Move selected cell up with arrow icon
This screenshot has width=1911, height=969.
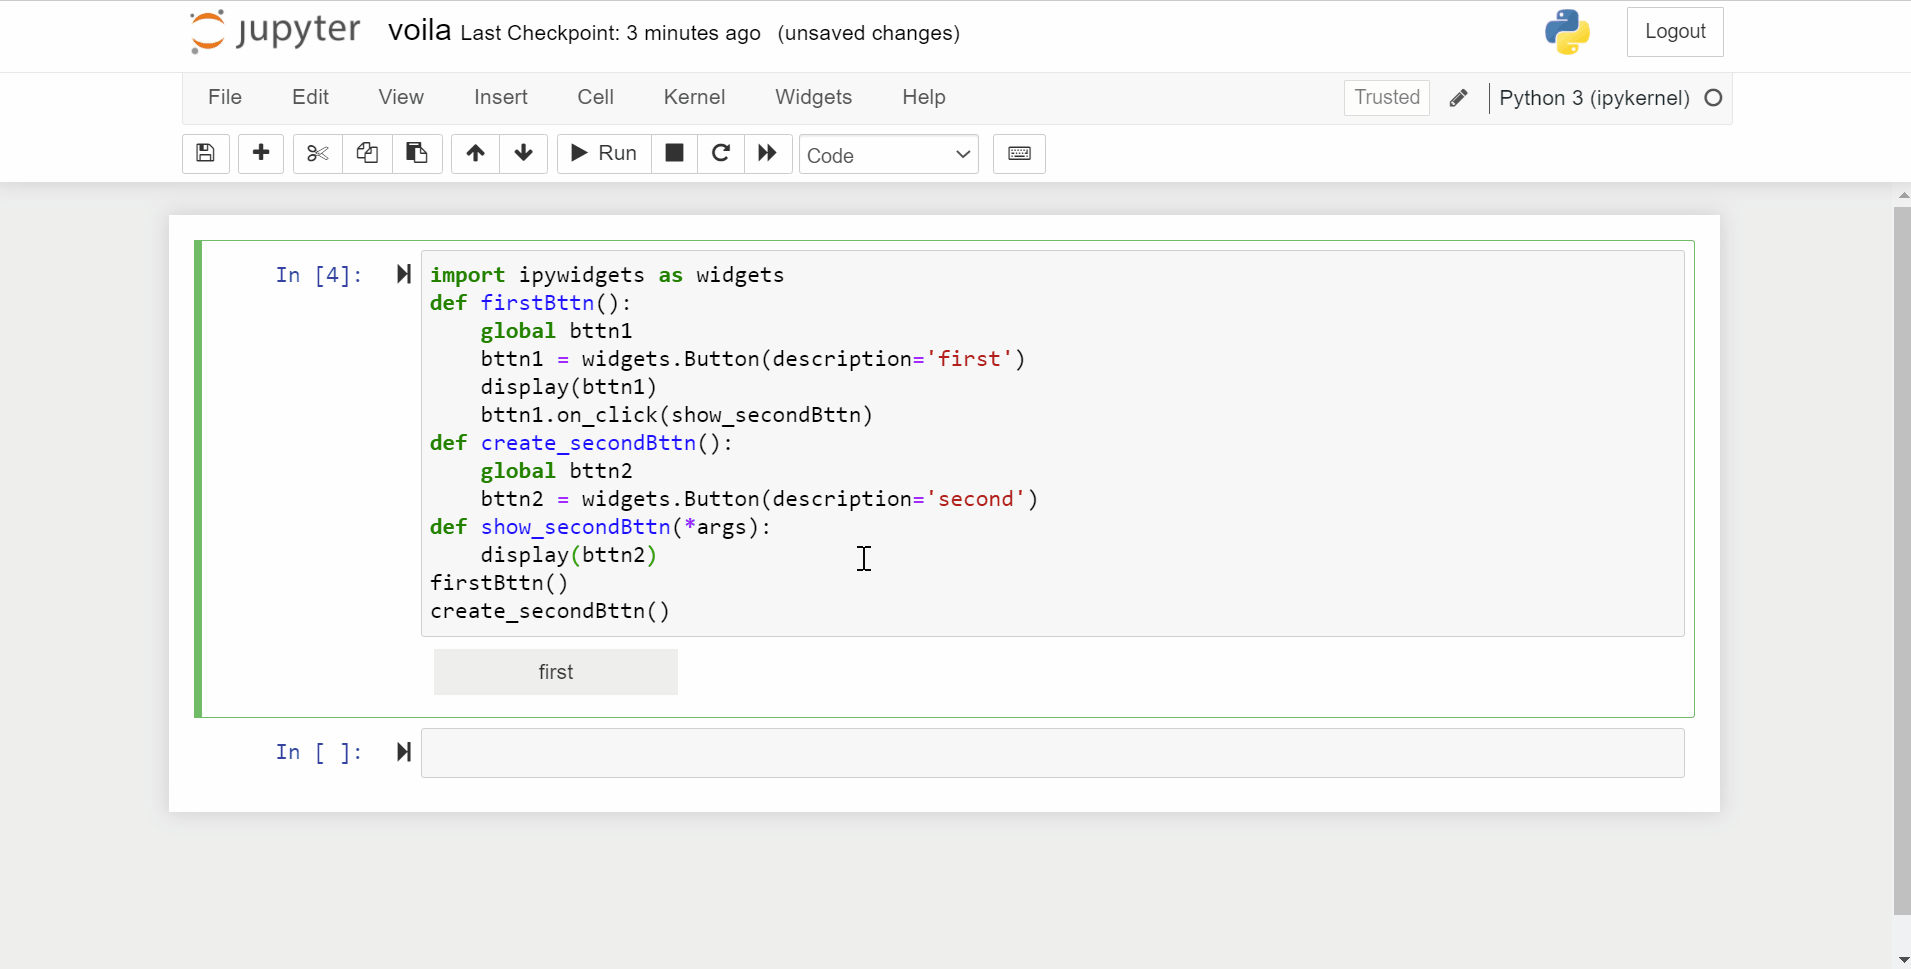pos(474,153)
